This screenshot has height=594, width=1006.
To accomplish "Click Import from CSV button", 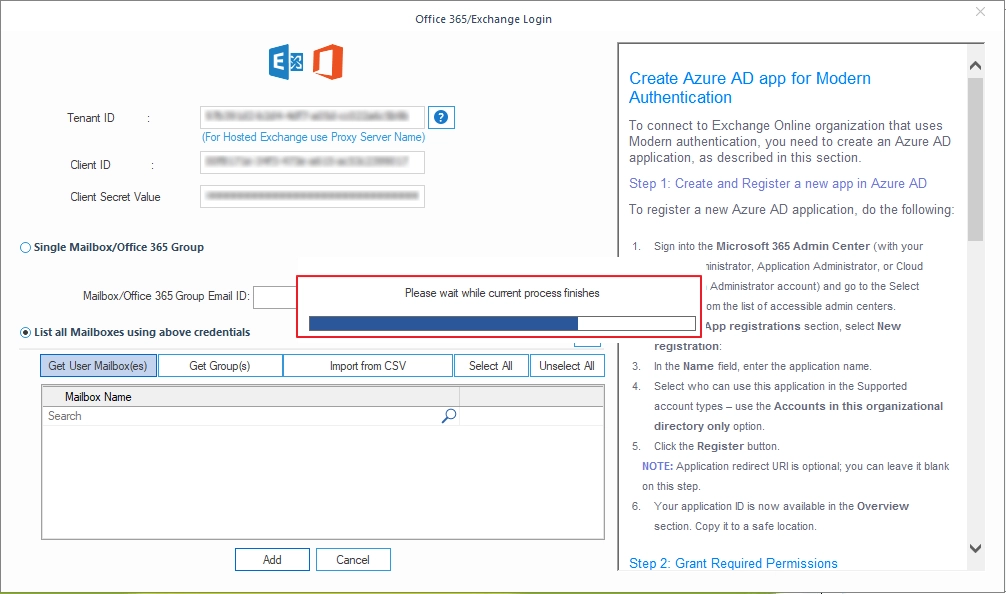I will tap(368, 366).
